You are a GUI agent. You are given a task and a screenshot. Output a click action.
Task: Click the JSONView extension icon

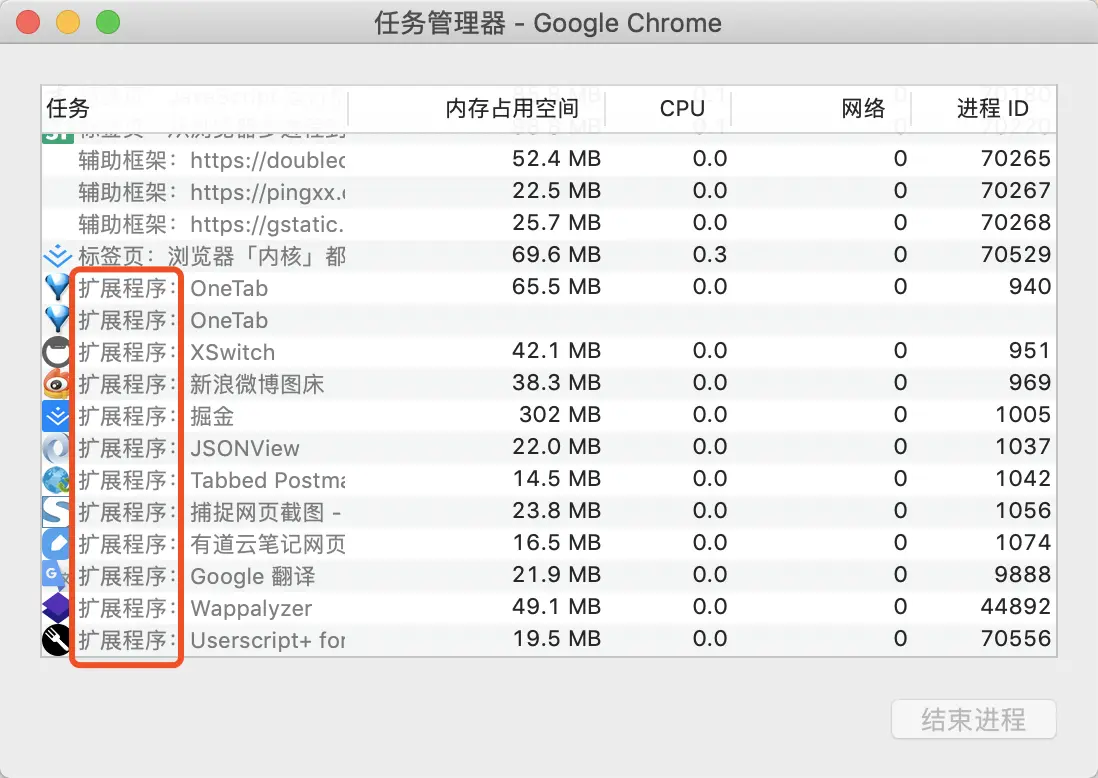[57, 447]
